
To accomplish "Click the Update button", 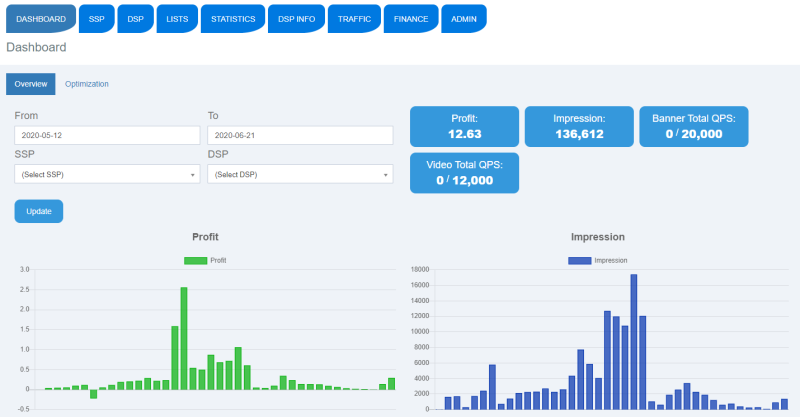I will tap(39, 211).
